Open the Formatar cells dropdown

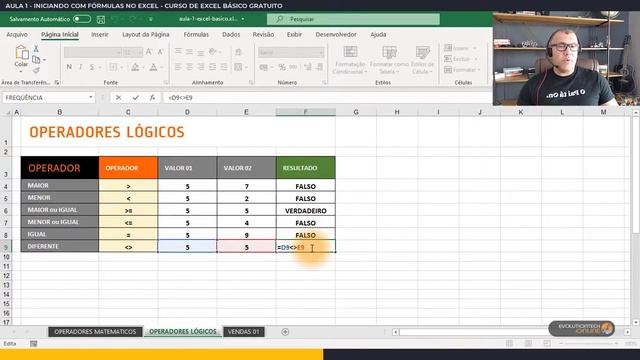click(x=462, y=70)
